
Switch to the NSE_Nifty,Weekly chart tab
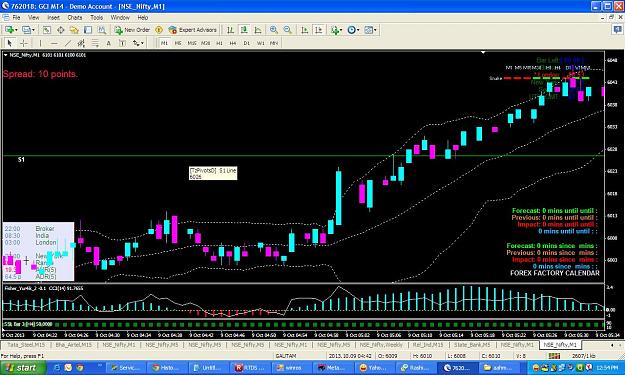point(381,344)
